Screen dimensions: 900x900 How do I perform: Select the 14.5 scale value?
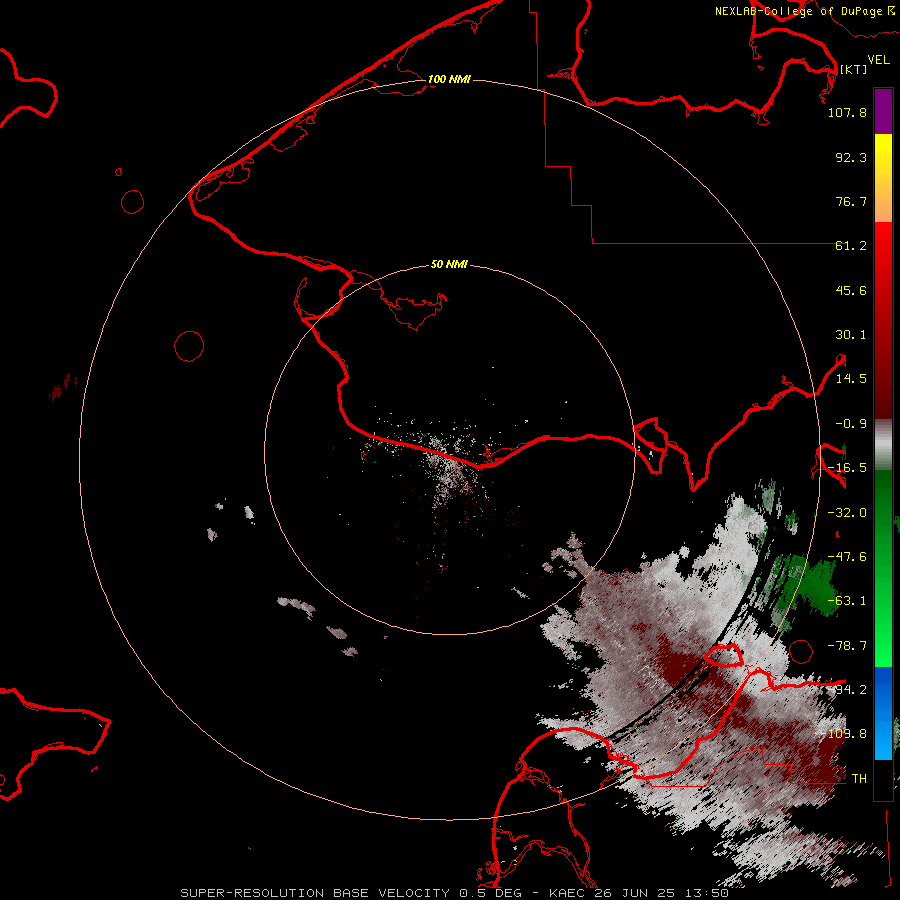tap(851, 379)
